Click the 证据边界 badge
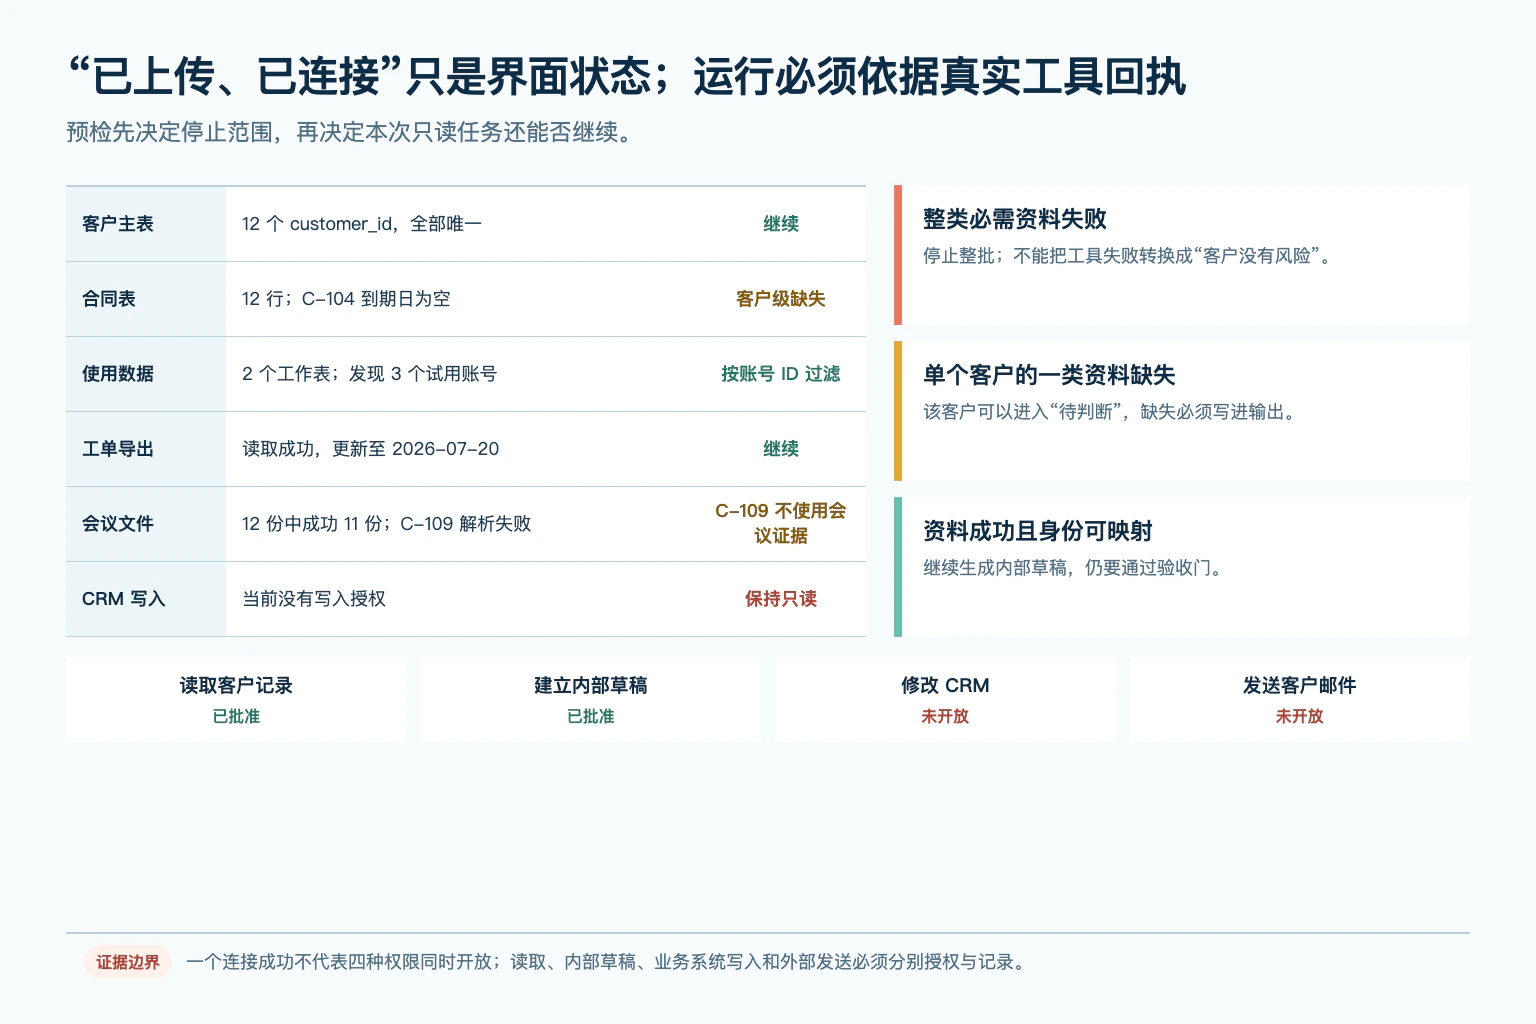Viewport: 1536px width, 1024px height. 128,962
